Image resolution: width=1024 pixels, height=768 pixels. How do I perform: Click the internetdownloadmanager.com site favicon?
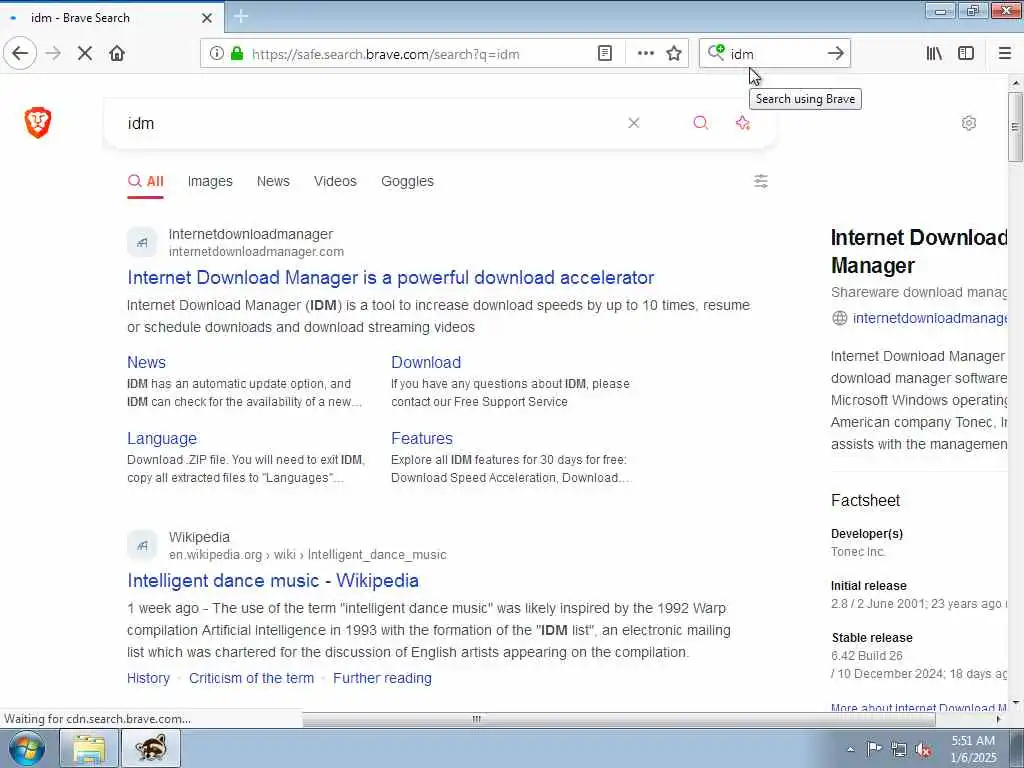[x=142, y=243]
